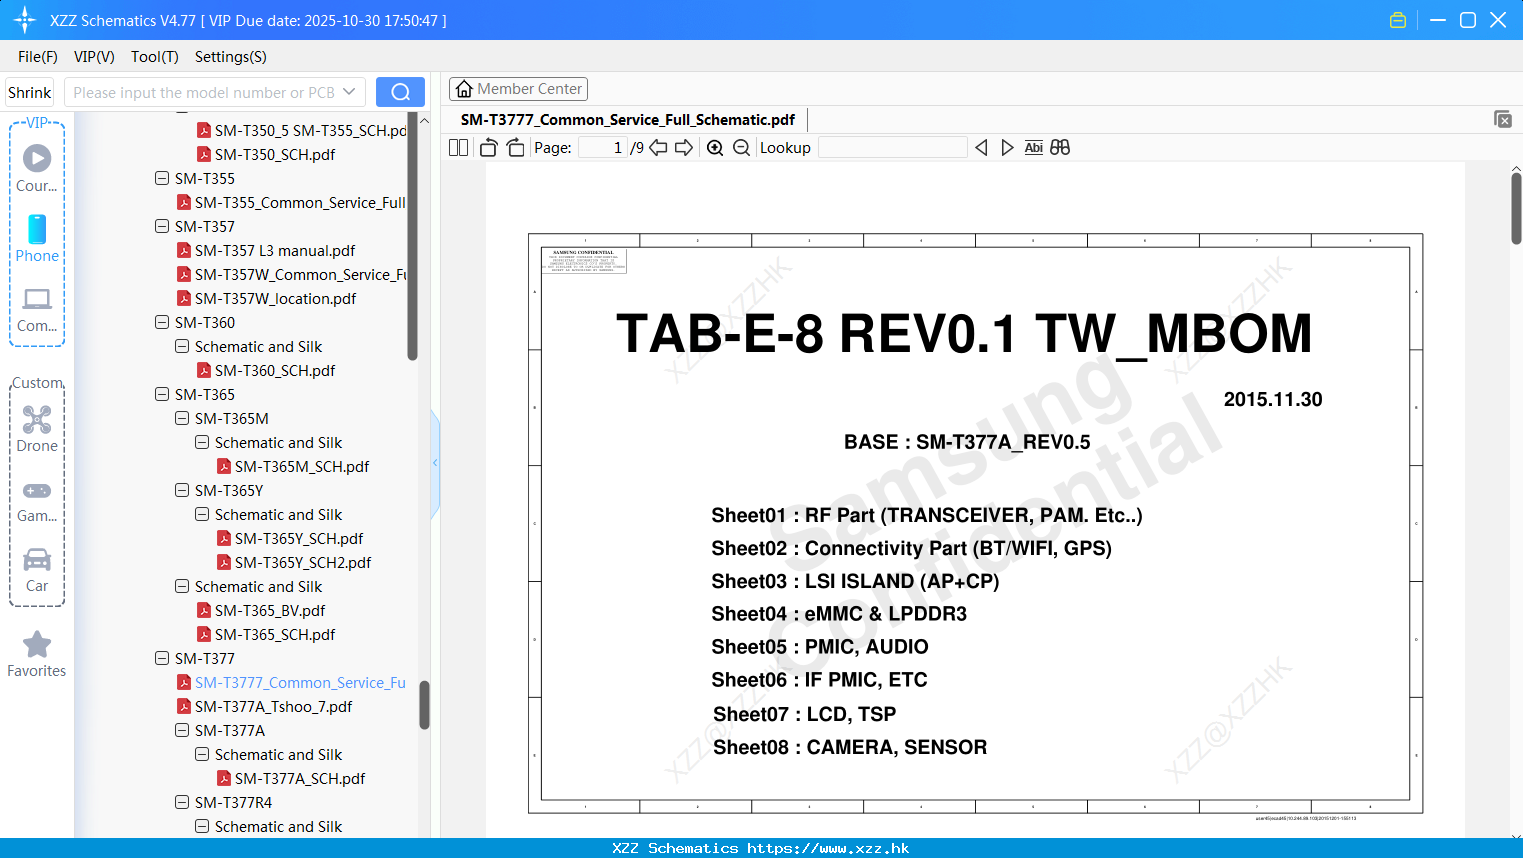The image size is (1523, 858).
Task: Click tree panel scrollbar thumb
Action: click(424, 705)
